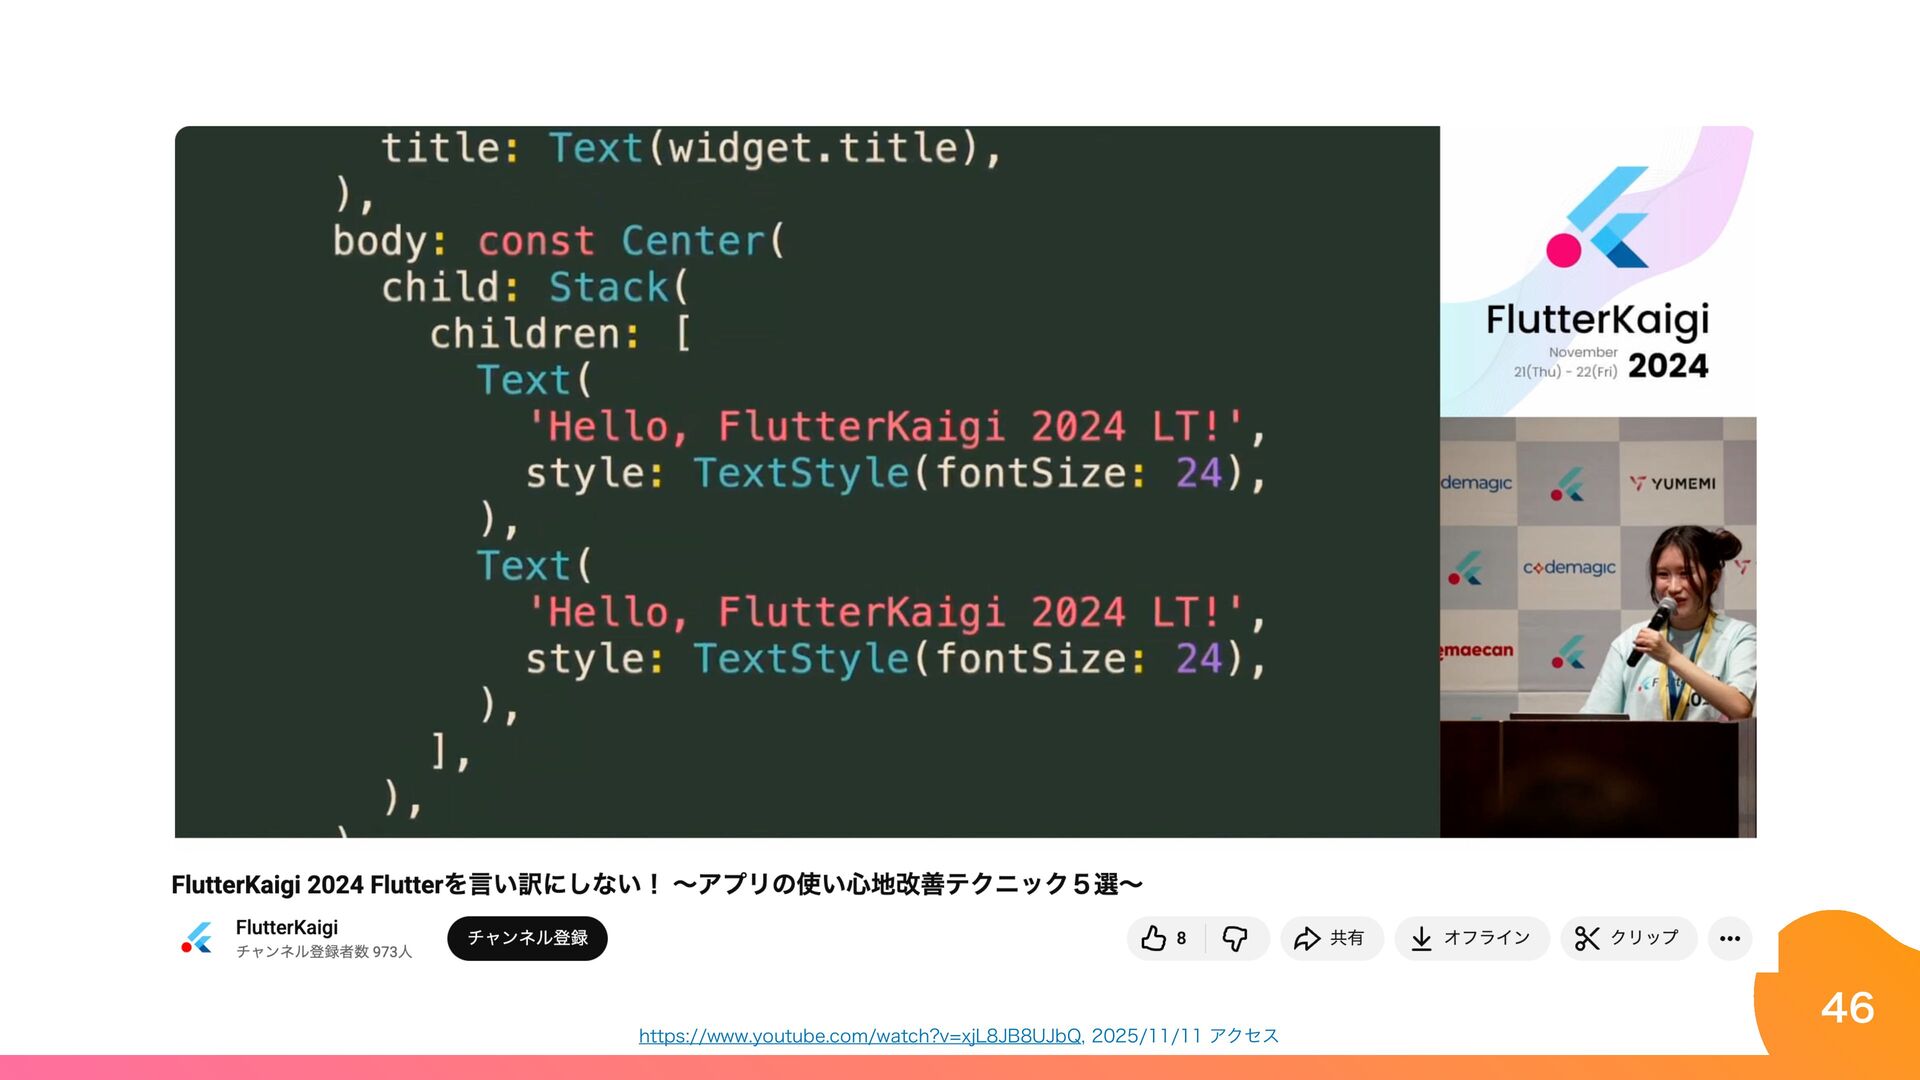Click the offline download arrow icon
The image size is (1920, 1080).
coord(1421,938)
